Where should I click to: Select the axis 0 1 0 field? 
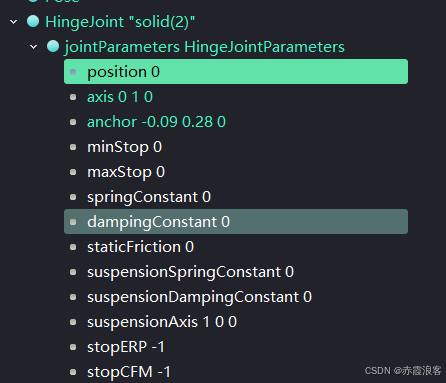(x=236, y=97)
